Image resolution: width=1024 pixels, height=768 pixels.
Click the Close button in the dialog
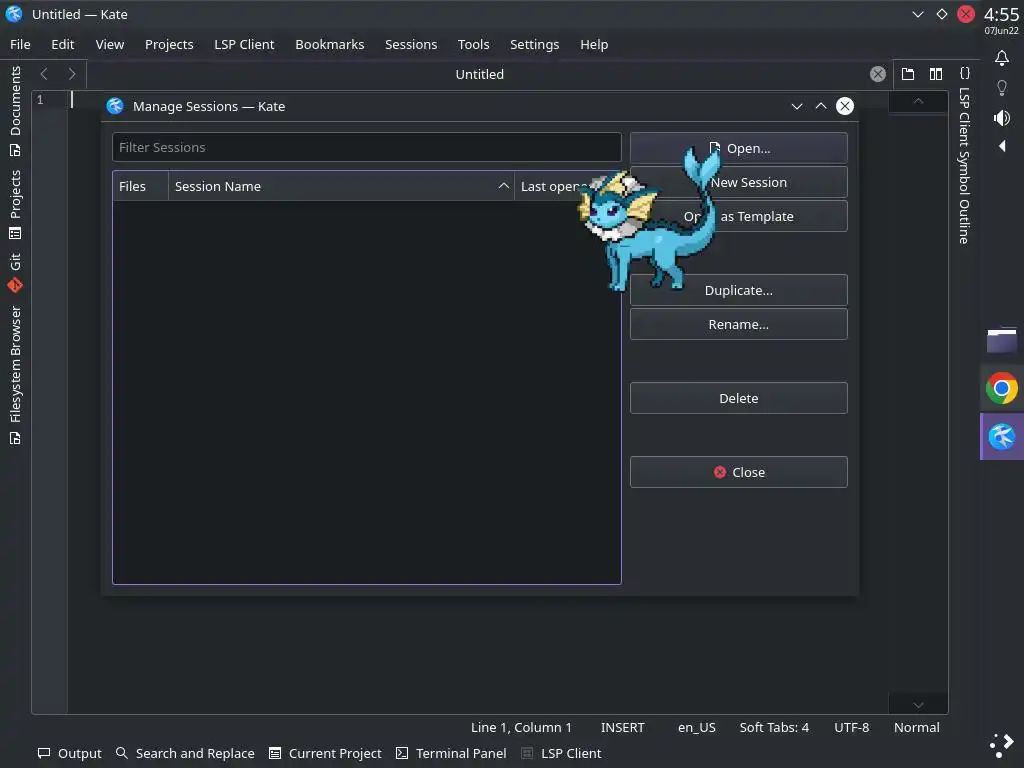739,472
